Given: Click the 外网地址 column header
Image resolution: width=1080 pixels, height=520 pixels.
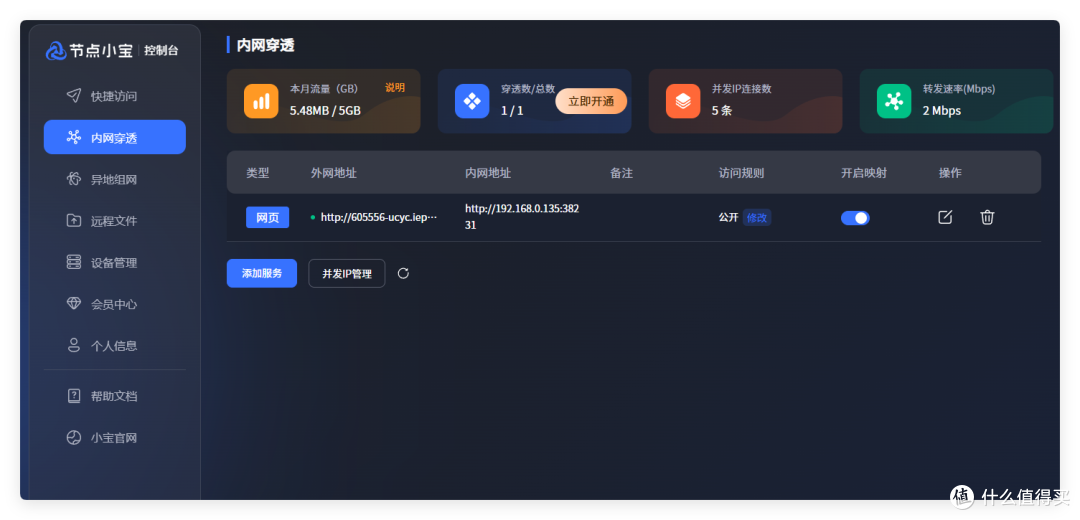Looking at the screenshot, I should pyautogui.click(x=333, y=173).
